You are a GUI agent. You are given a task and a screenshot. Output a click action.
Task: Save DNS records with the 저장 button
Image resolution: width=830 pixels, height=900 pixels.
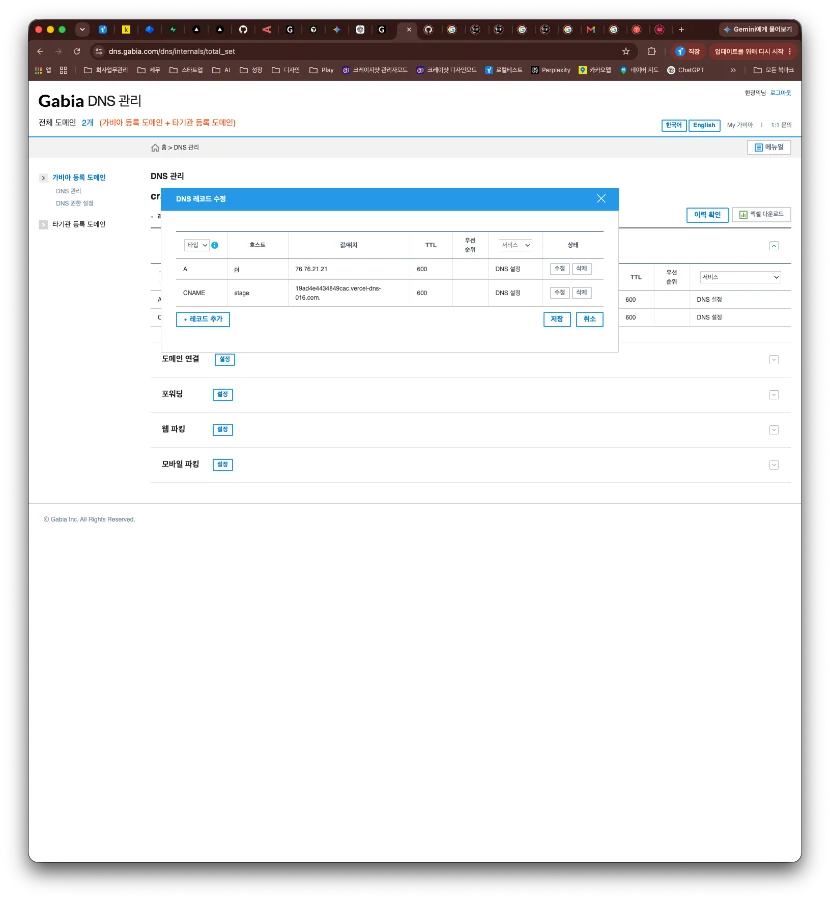(x=557, y=319)
